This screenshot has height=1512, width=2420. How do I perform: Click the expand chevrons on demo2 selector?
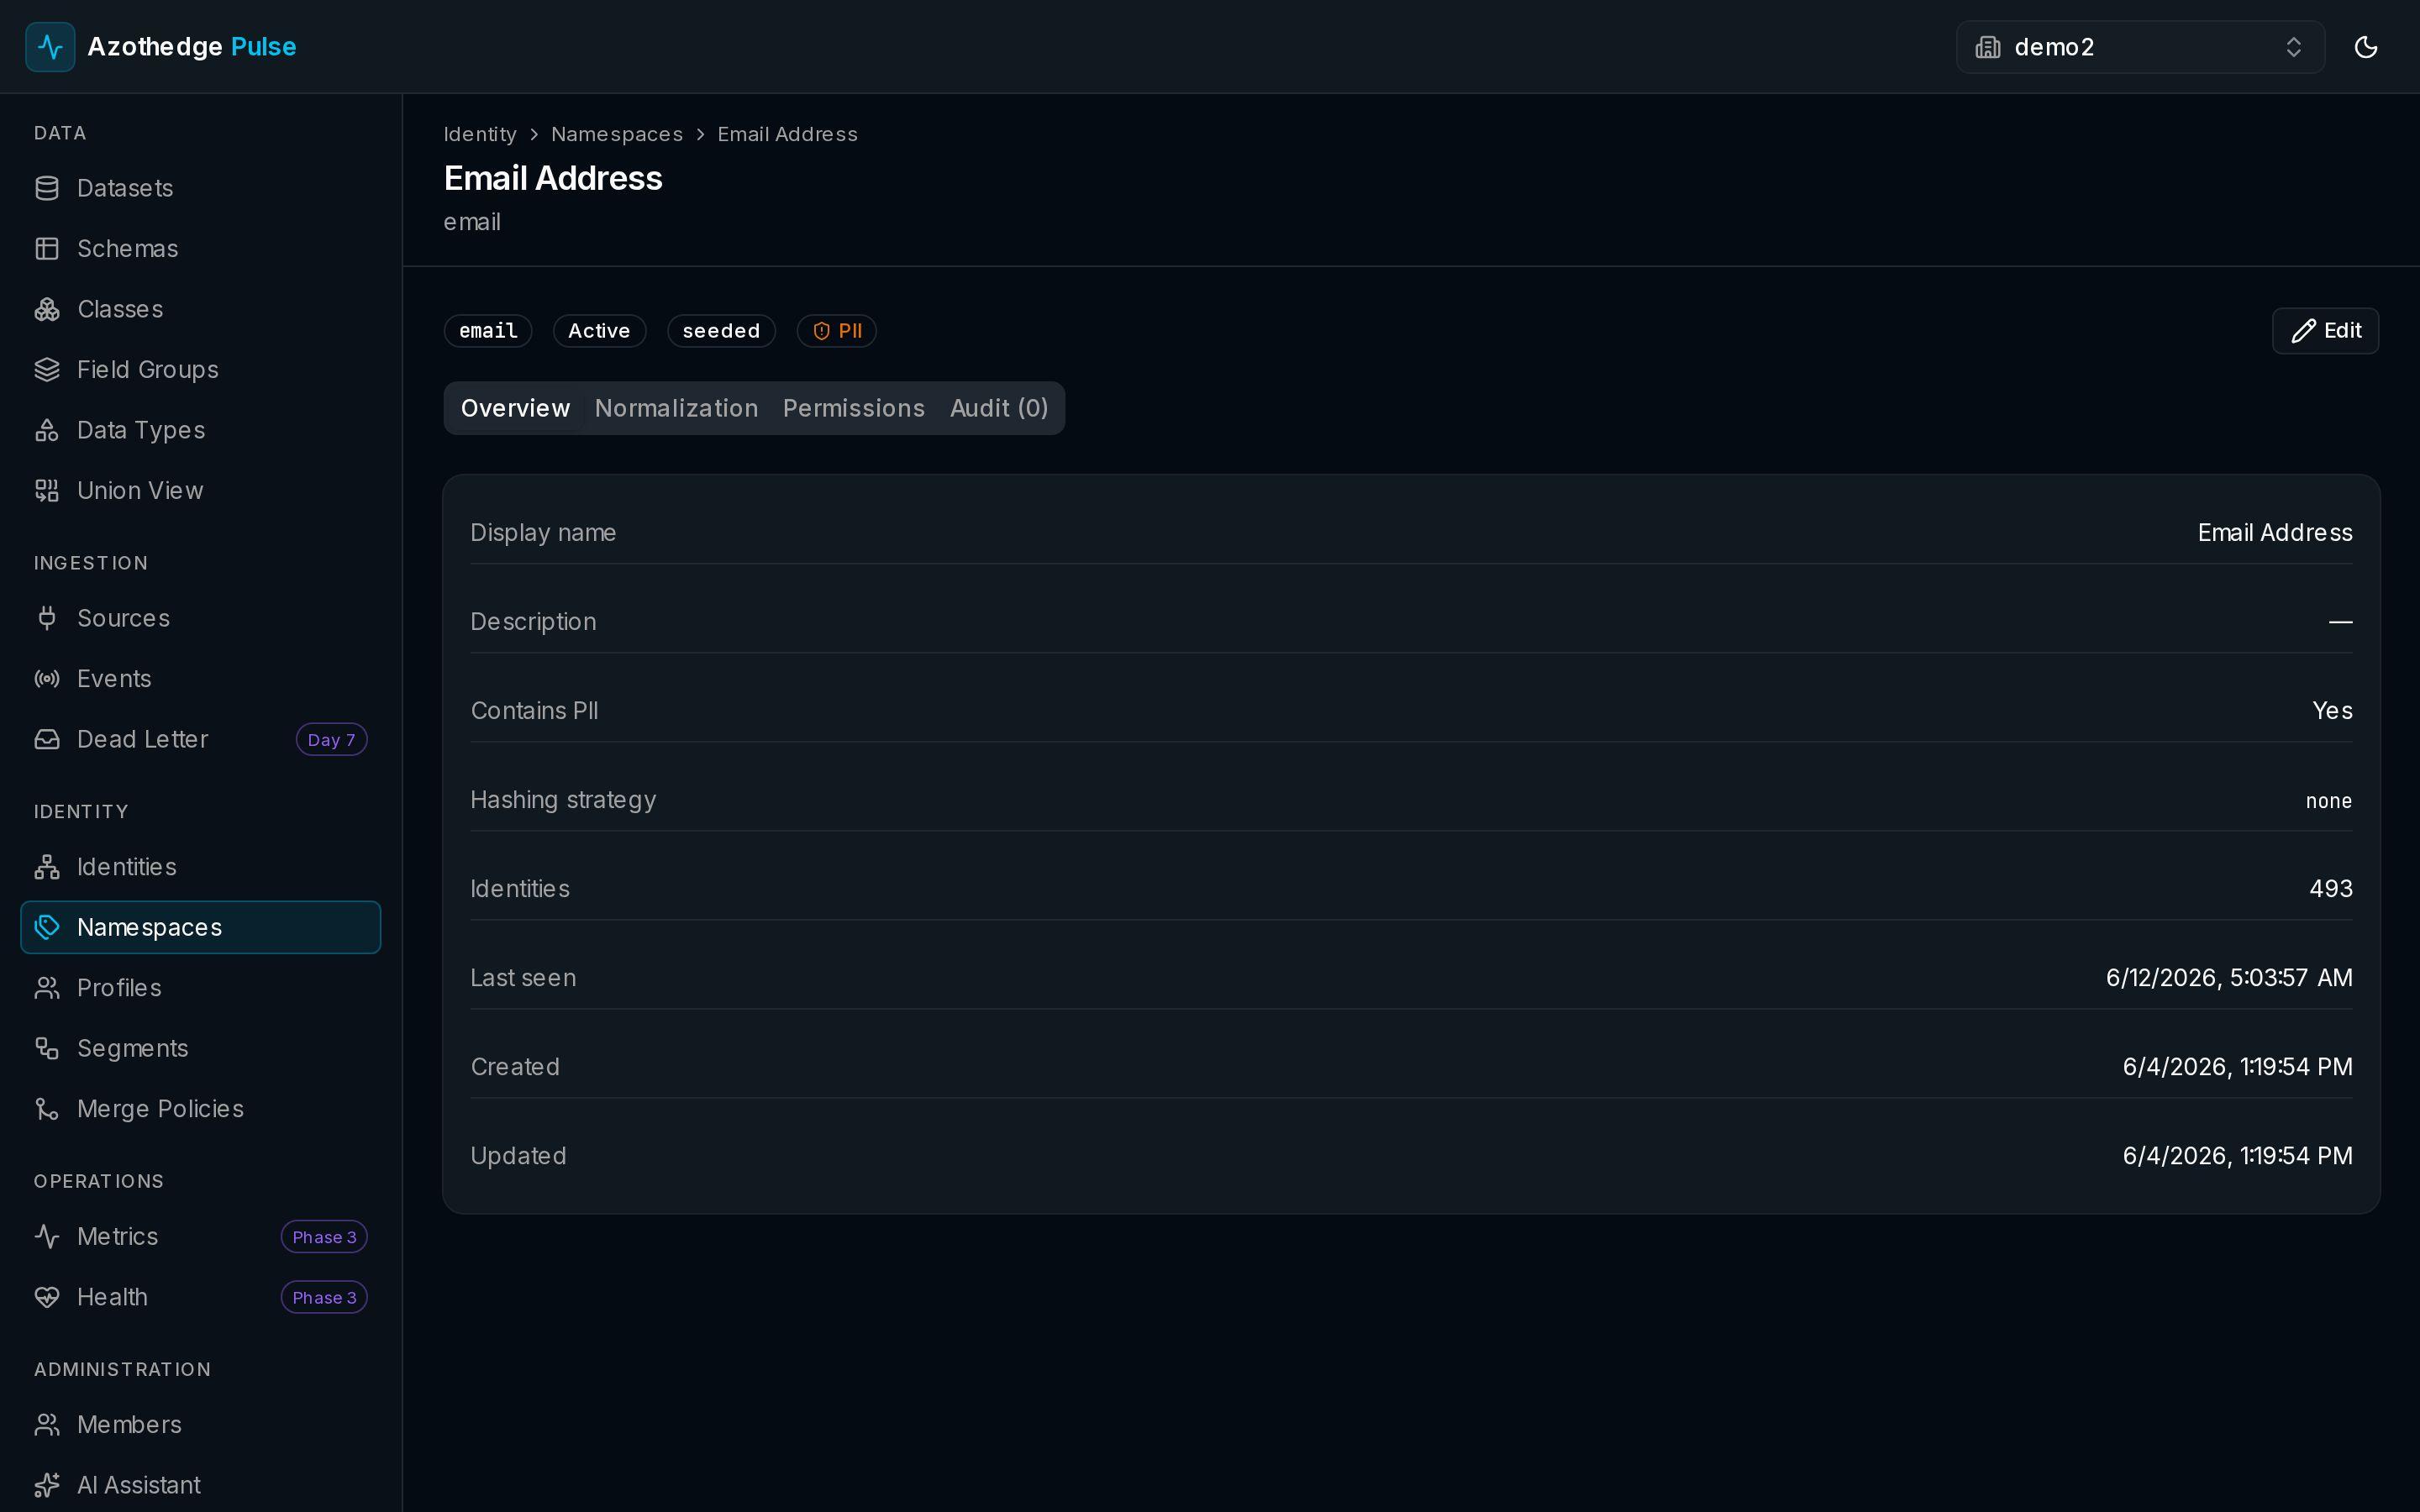pyautogui.click(x=2293, y=47)
